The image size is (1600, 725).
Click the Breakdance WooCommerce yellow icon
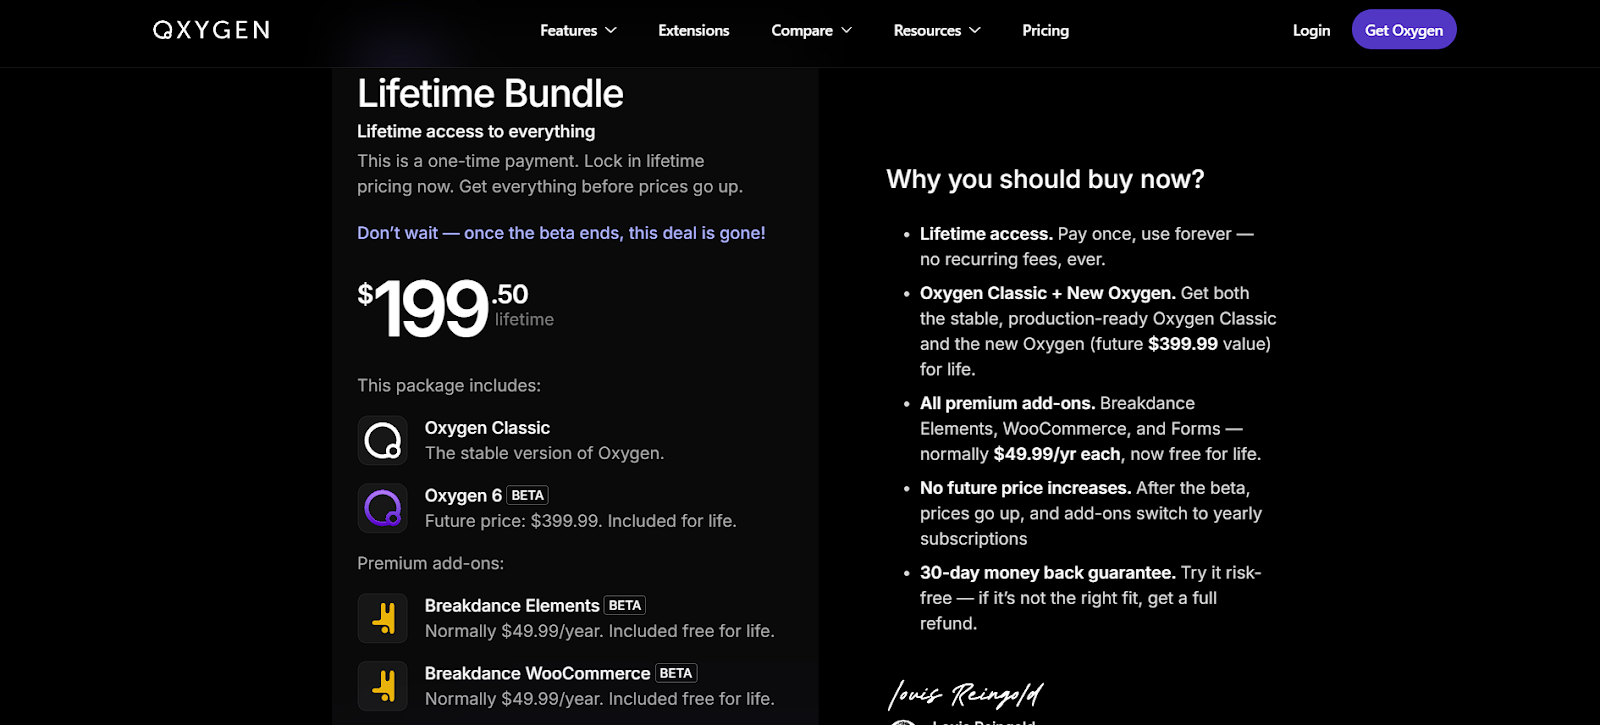(x=382, y=686)
